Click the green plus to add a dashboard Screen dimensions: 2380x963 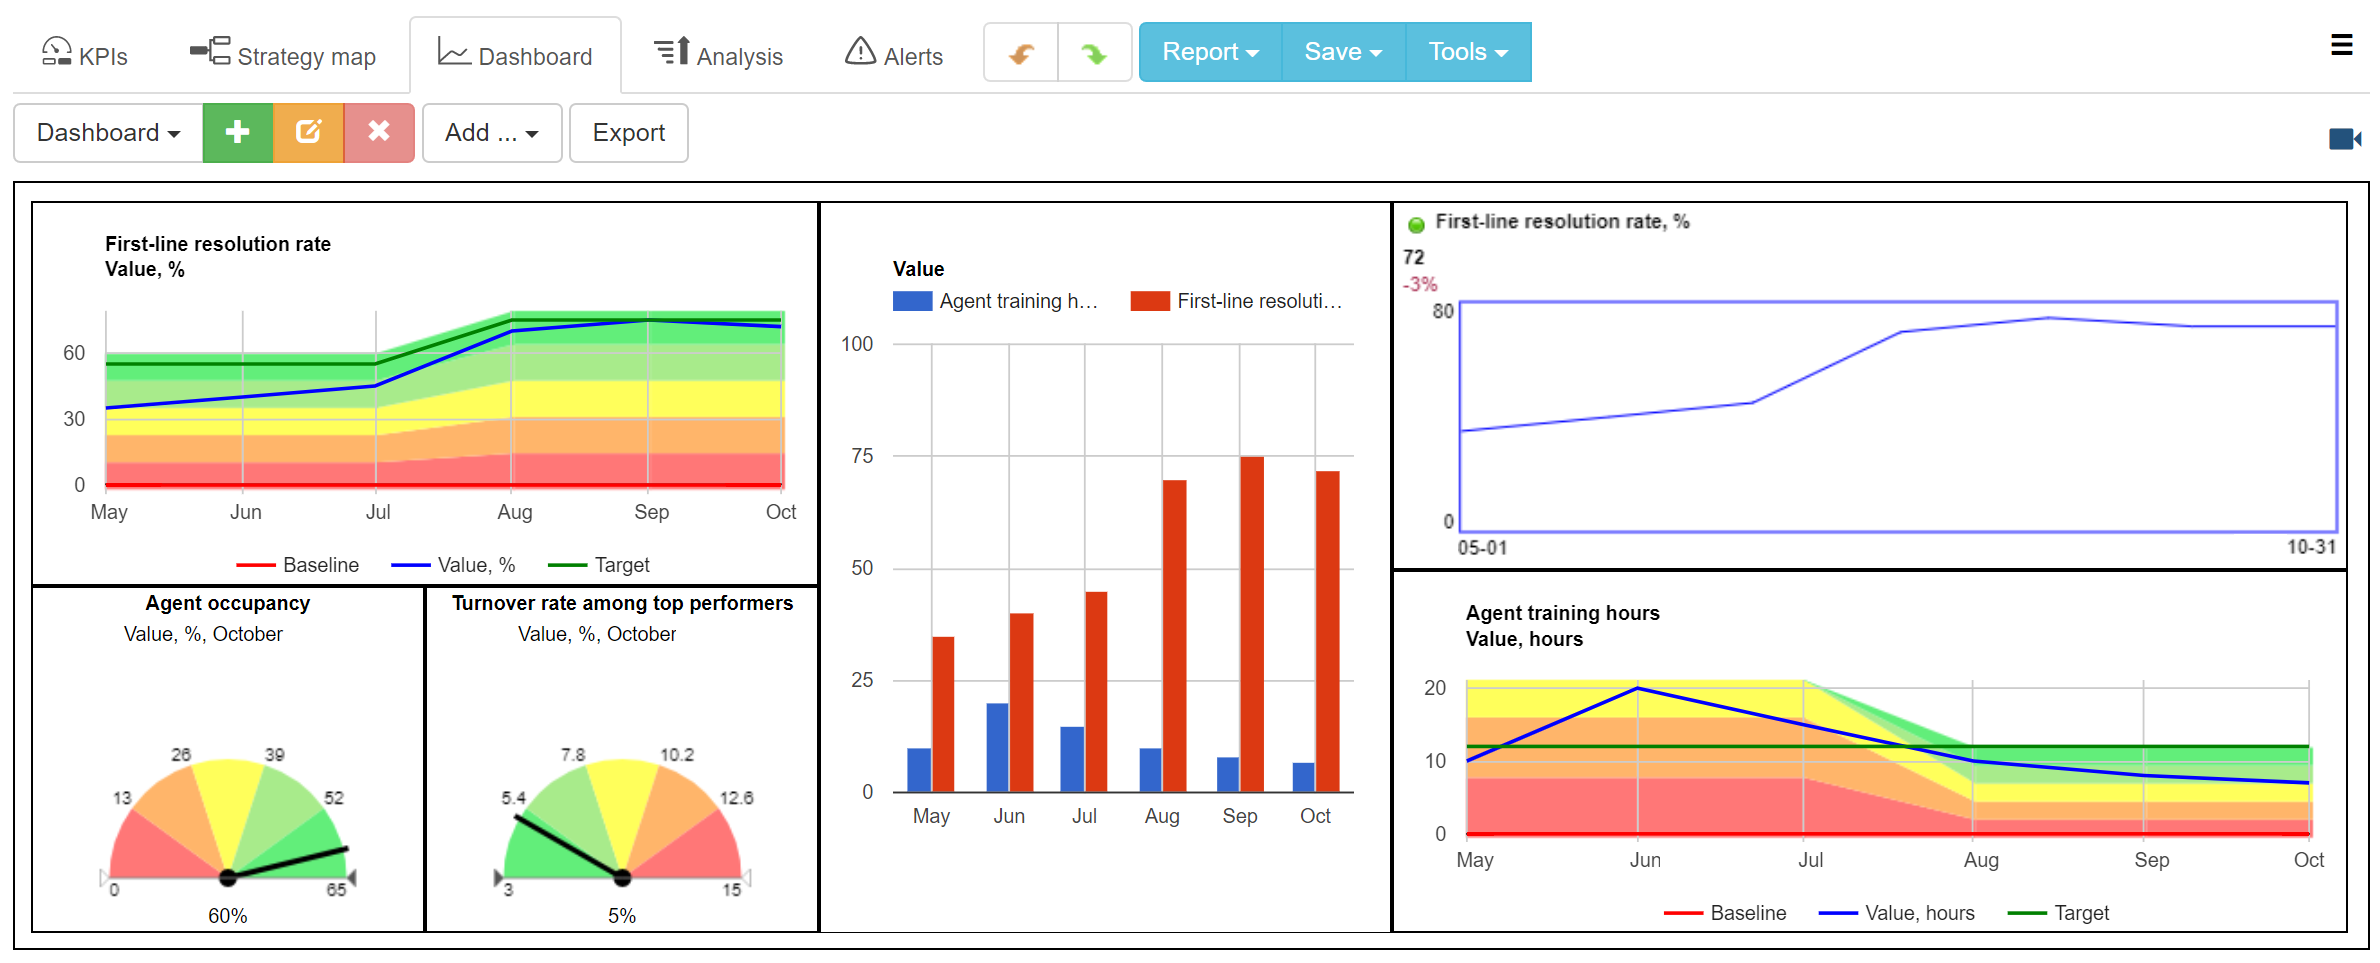(238, 132)
